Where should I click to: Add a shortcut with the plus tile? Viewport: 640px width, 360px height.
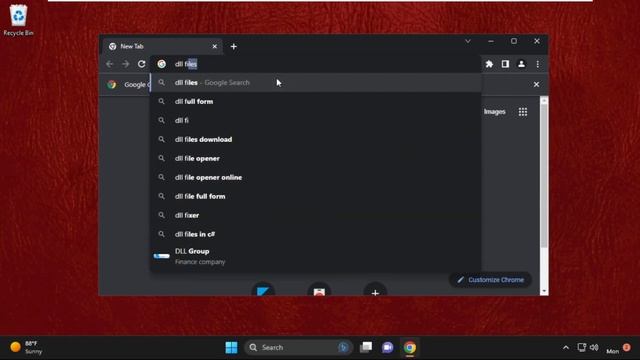click(375, 290)
